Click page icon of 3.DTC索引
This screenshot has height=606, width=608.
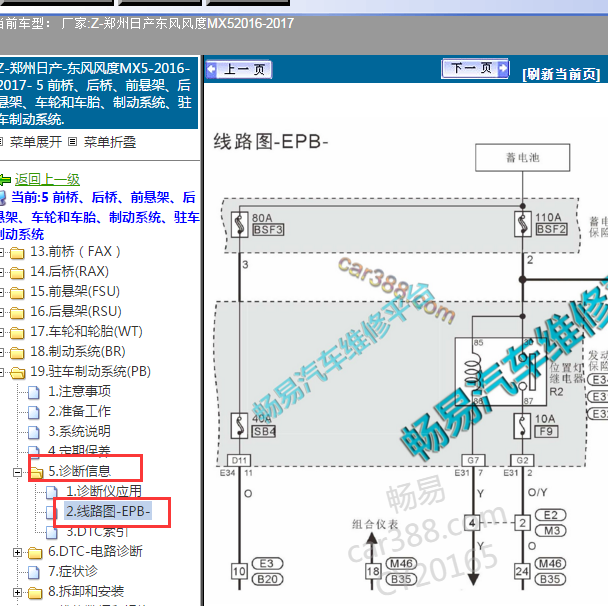[x=52, y=532]
